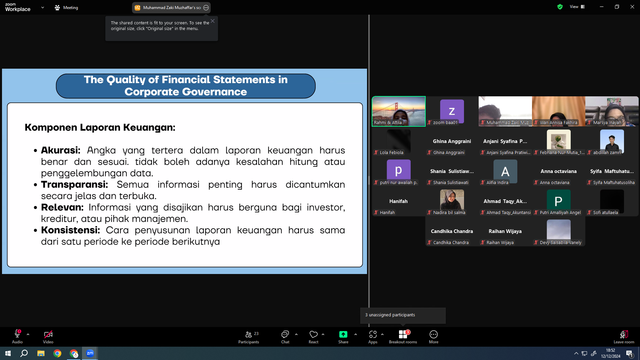Screen dimensions: 640x360
Task: Select the putri nur awaliah tile
Action: [399, 171]
